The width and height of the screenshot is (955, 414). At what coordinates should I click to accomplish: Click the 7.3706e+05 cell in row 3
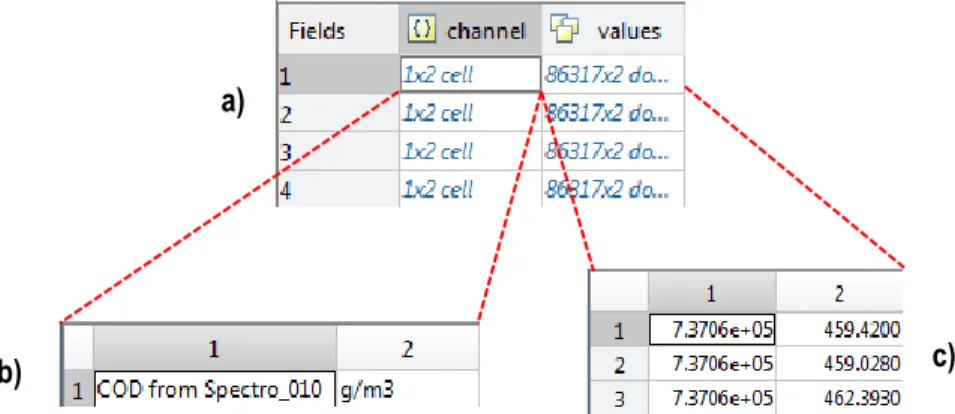(712, 398)
